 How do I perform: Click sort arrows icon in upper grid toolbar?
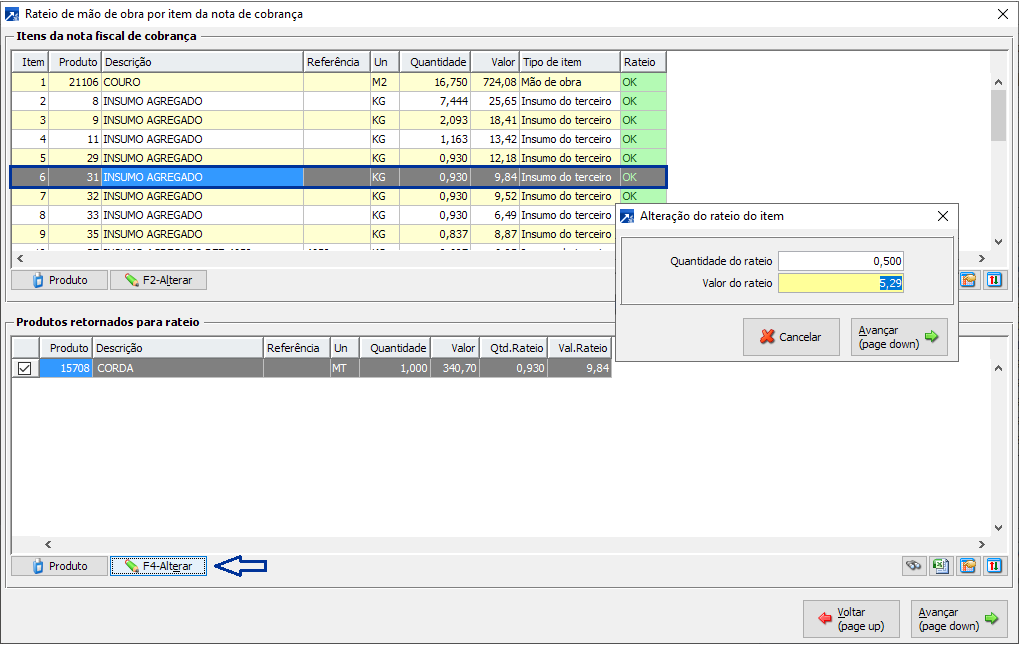994,280
